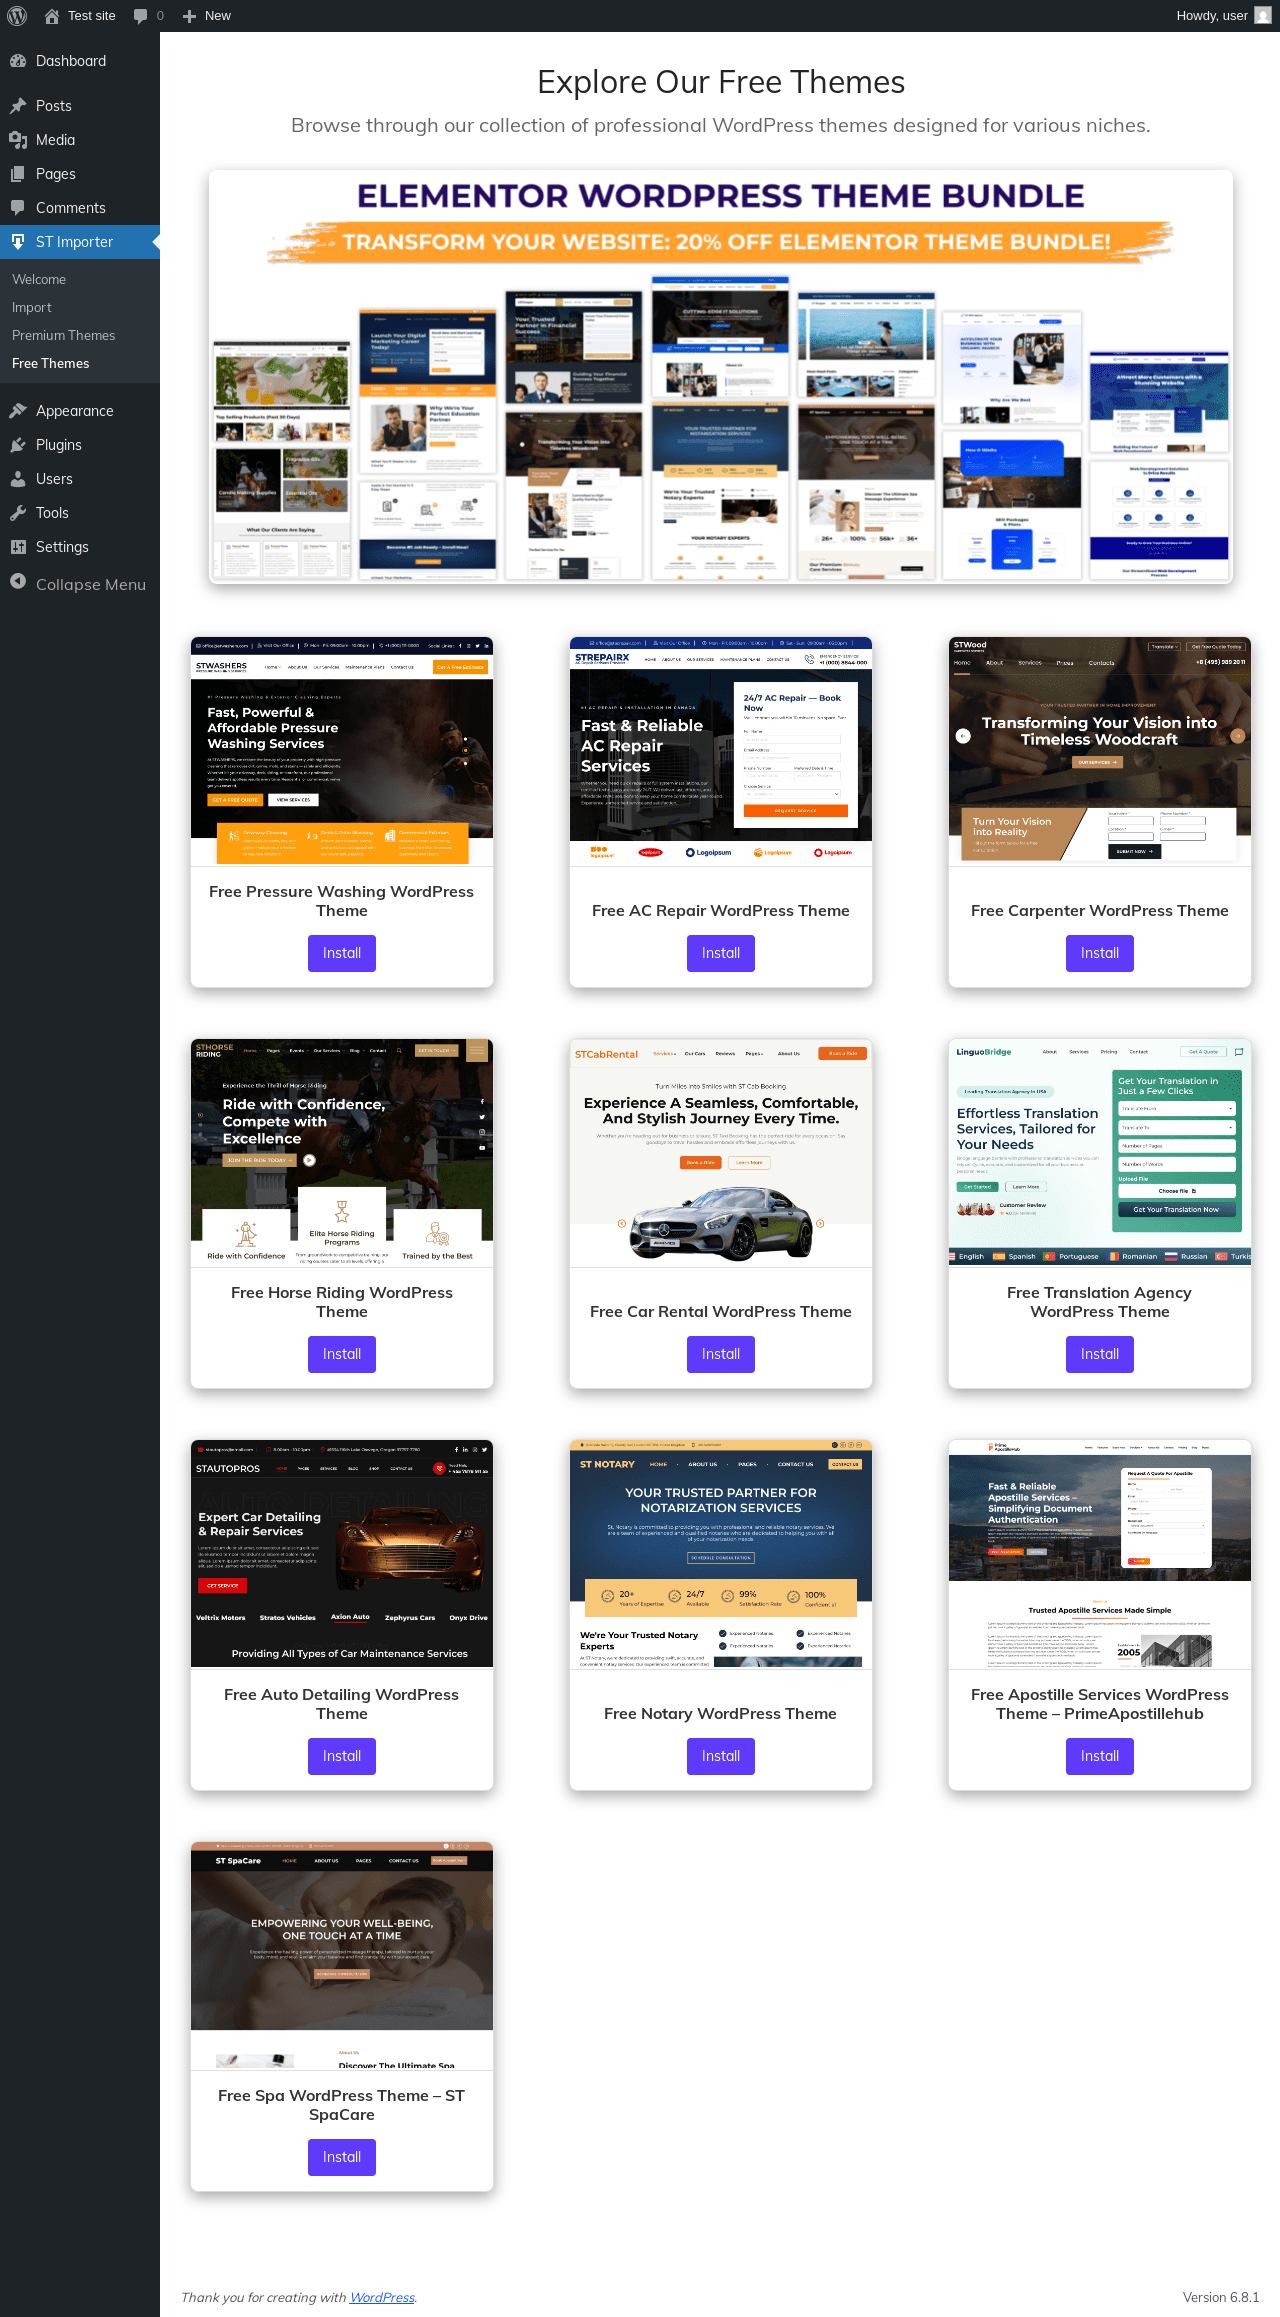Open the Dashboard menu

click(80, 61)
